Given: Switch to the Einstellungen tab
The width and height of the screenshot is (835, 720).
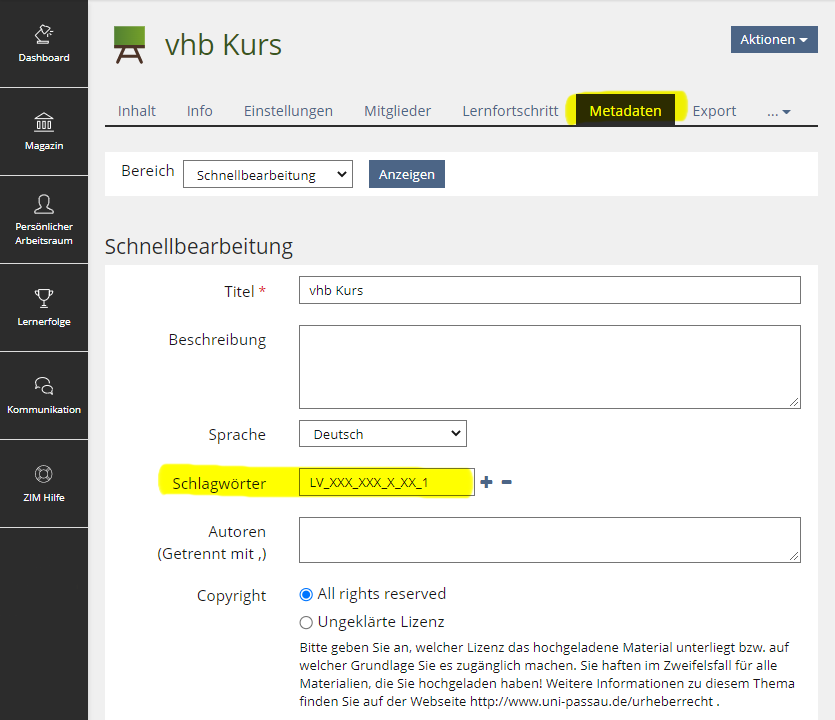Looking at the screenshot, I should tap(288, 111).
